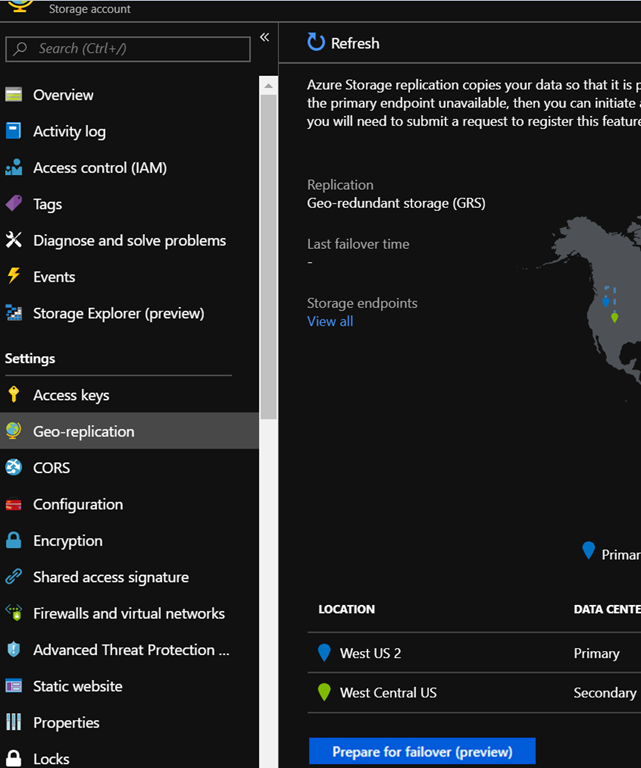Go to Shared access signature
This screenshot has width=641, height=768.
(110, 577)
